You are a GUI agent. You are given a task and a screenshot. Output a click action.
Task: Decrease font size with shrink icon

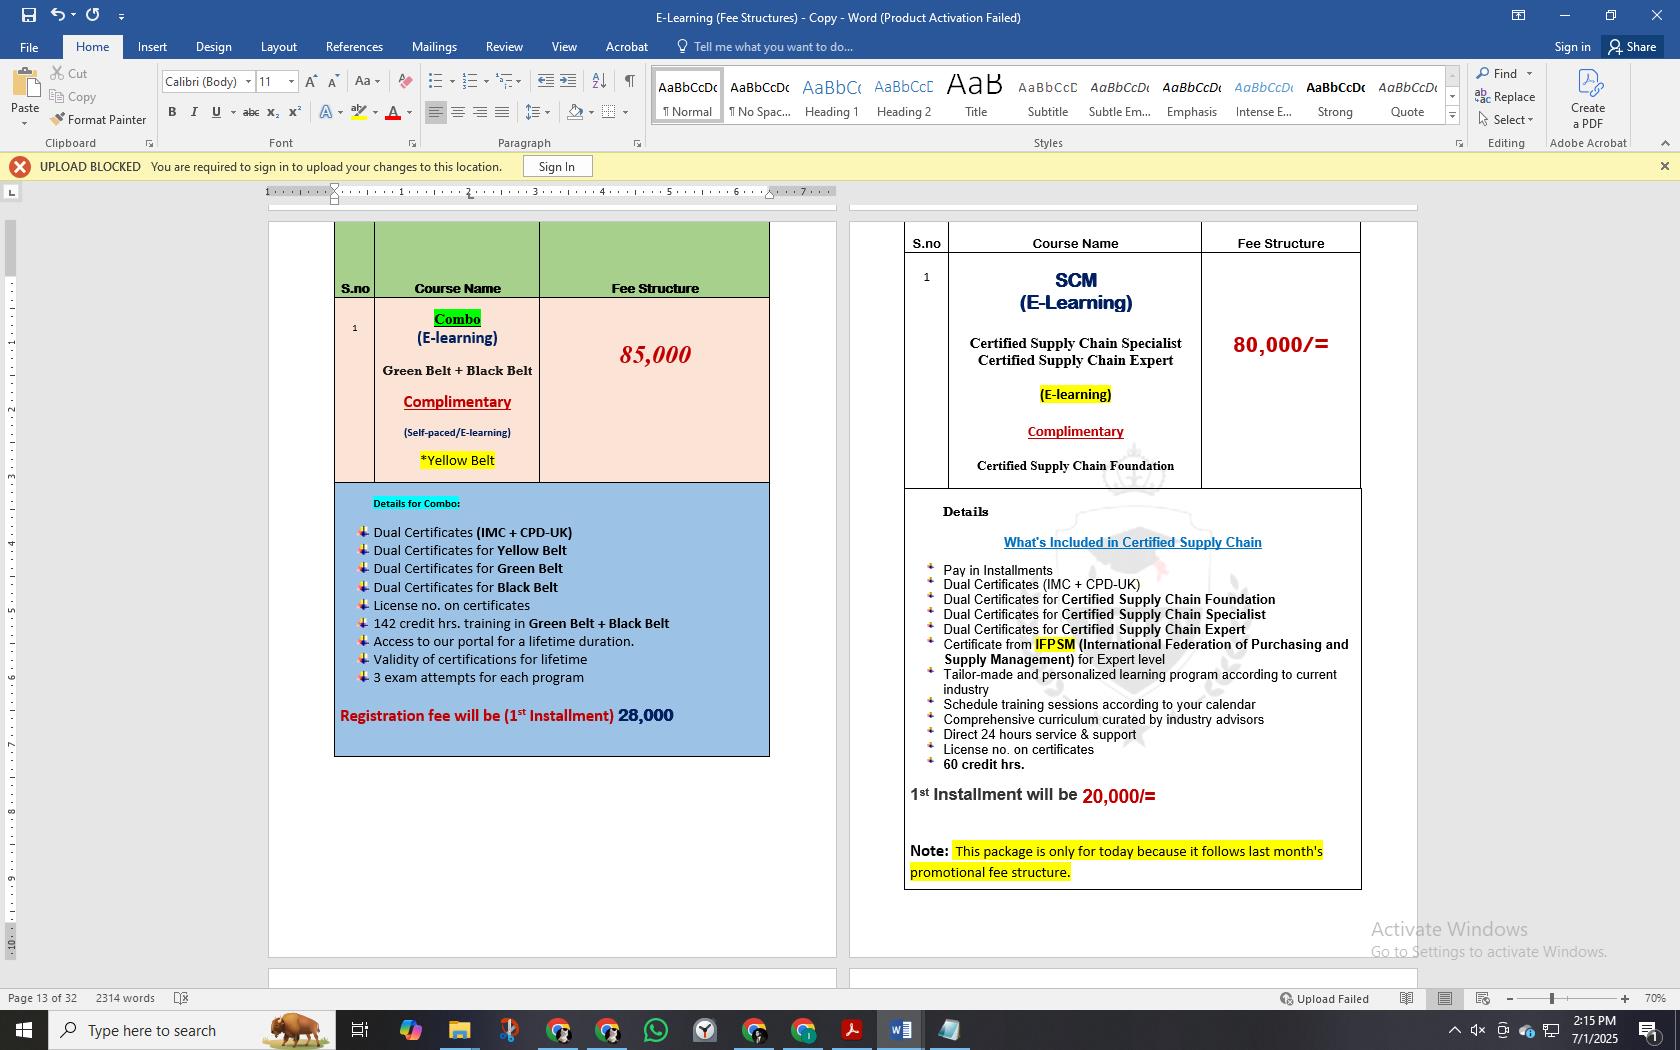click(x=333, y=82)
